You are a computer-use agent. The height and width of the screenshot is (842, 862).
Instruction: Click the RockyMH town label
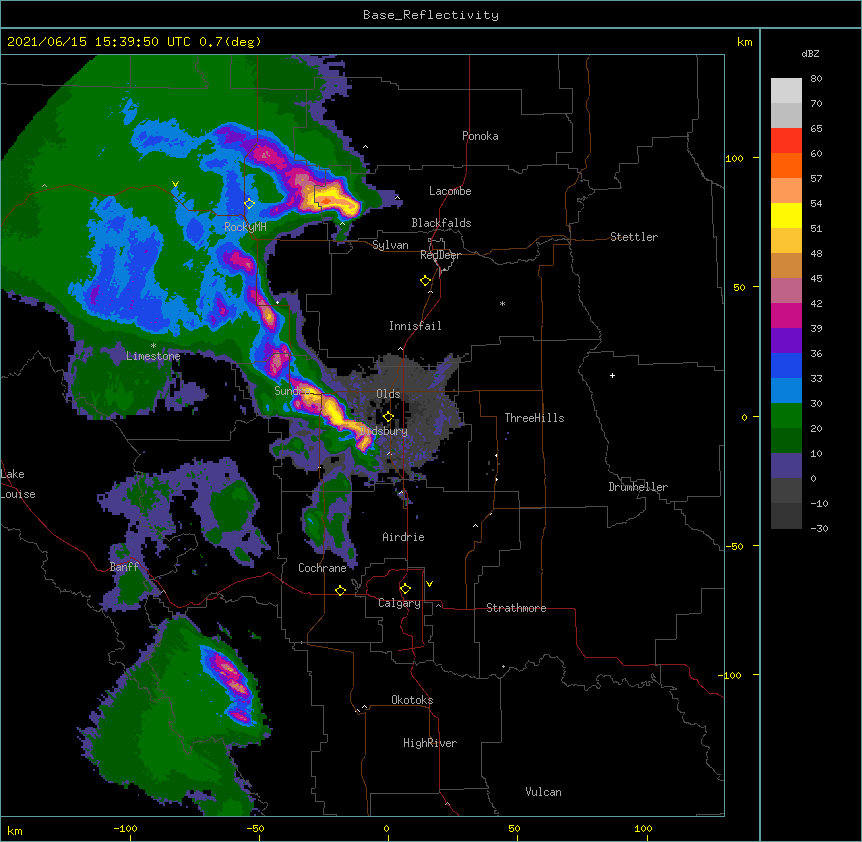click(245, 227)
